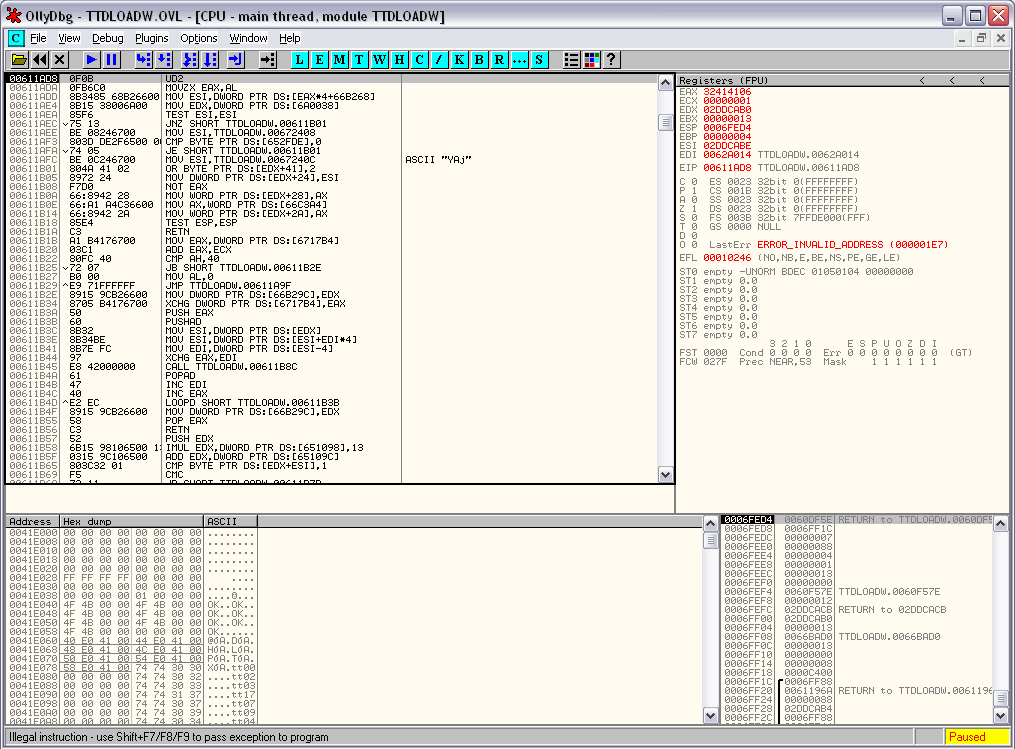Select the EIP register value 00611AD8
The image size is (1015, 749).
point(727,168)
